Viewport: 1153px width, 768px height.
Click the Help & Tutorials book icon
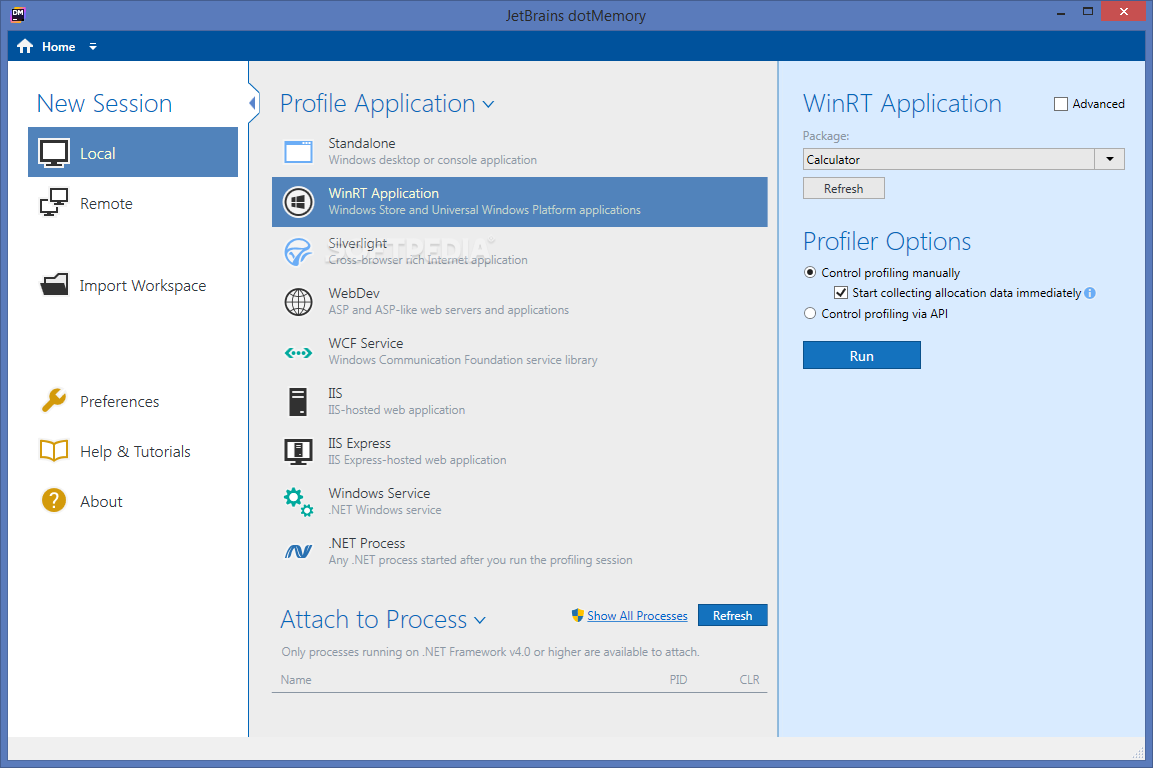54,450
